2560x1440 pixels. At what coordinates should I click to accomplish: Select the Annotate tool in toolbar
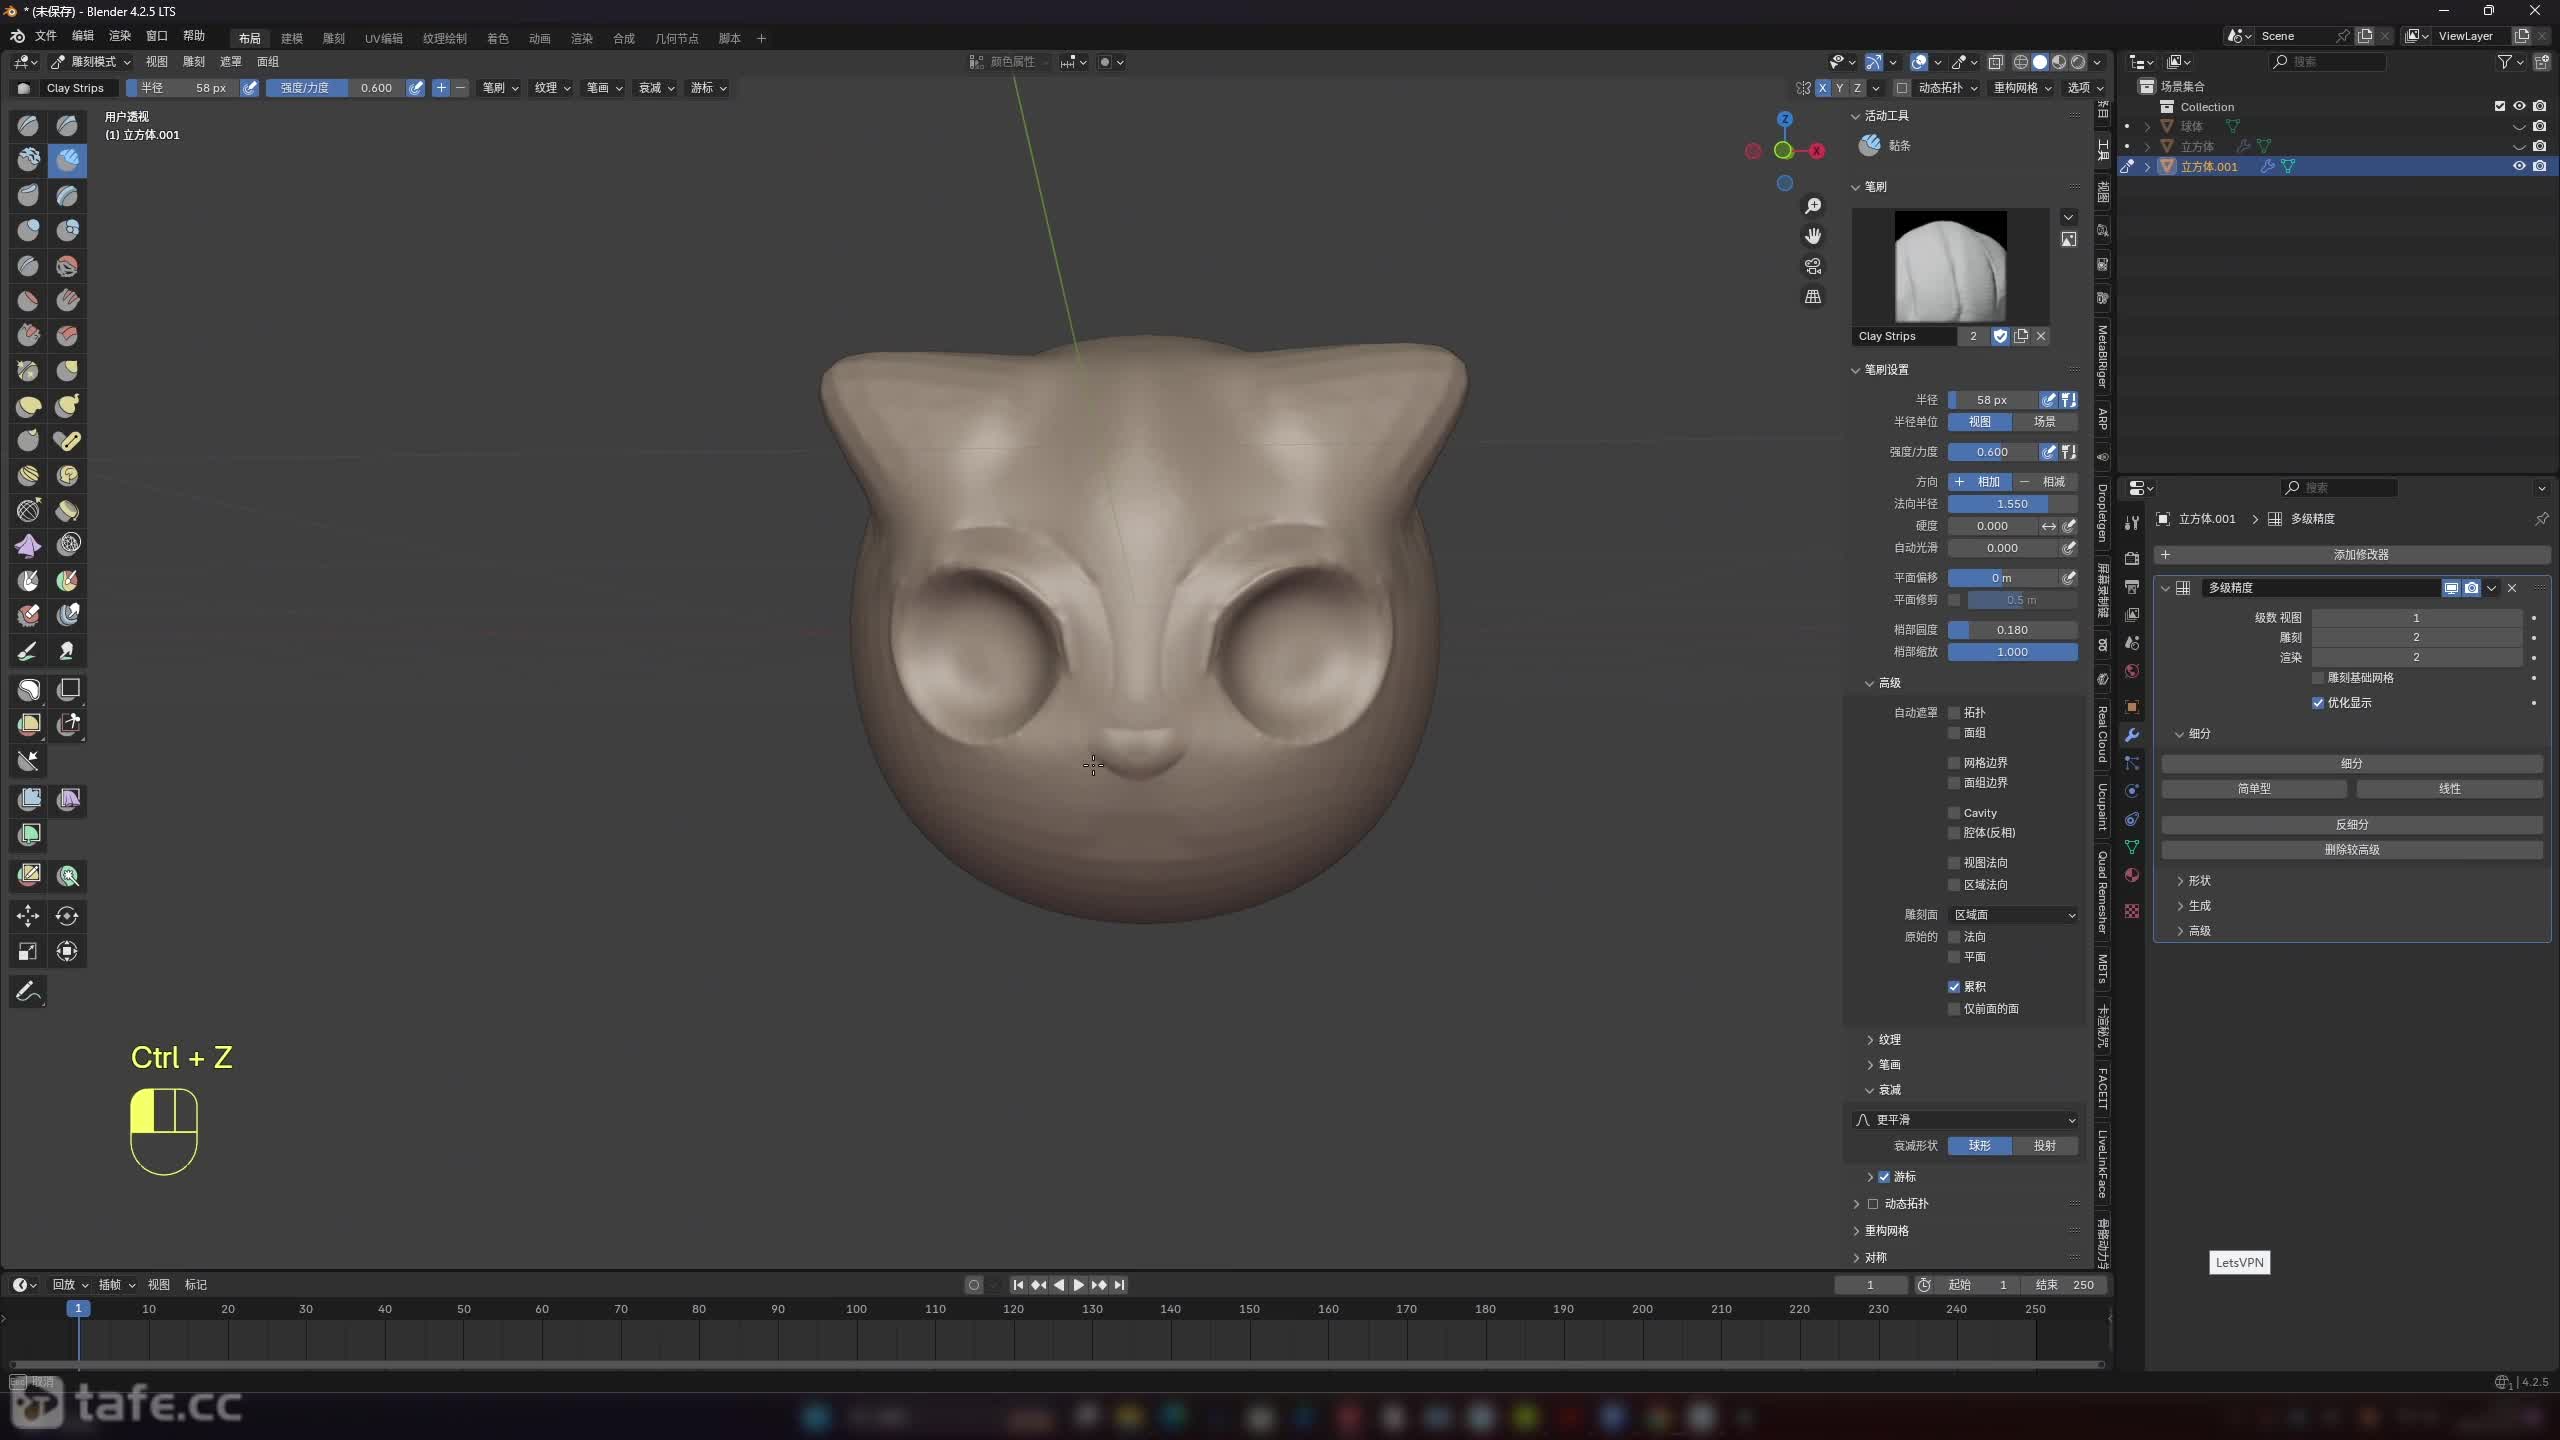point(28,991)
